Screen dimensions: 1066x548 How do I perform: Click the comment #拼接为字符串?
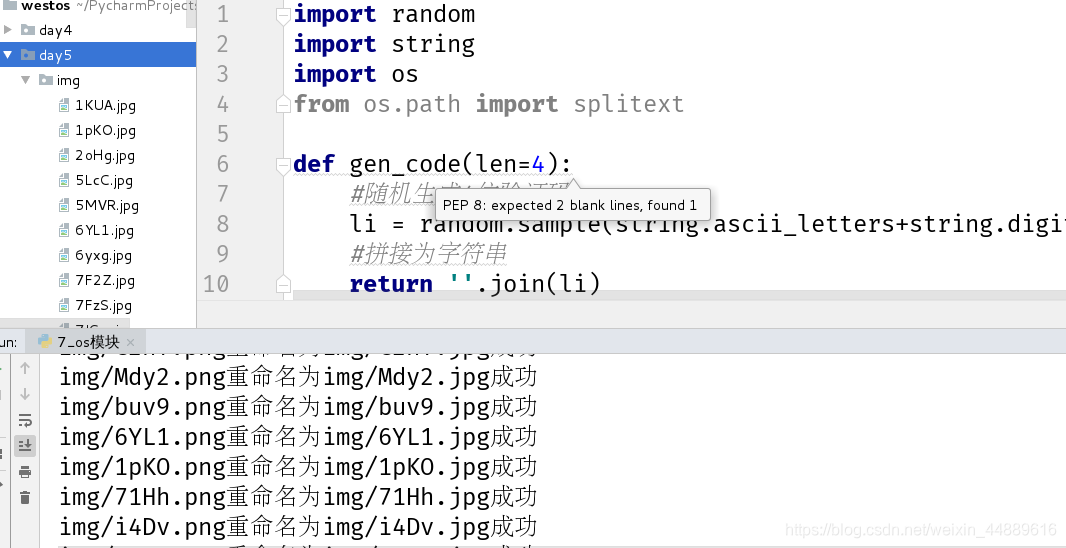pyautogui.click(x=428, y=254)
